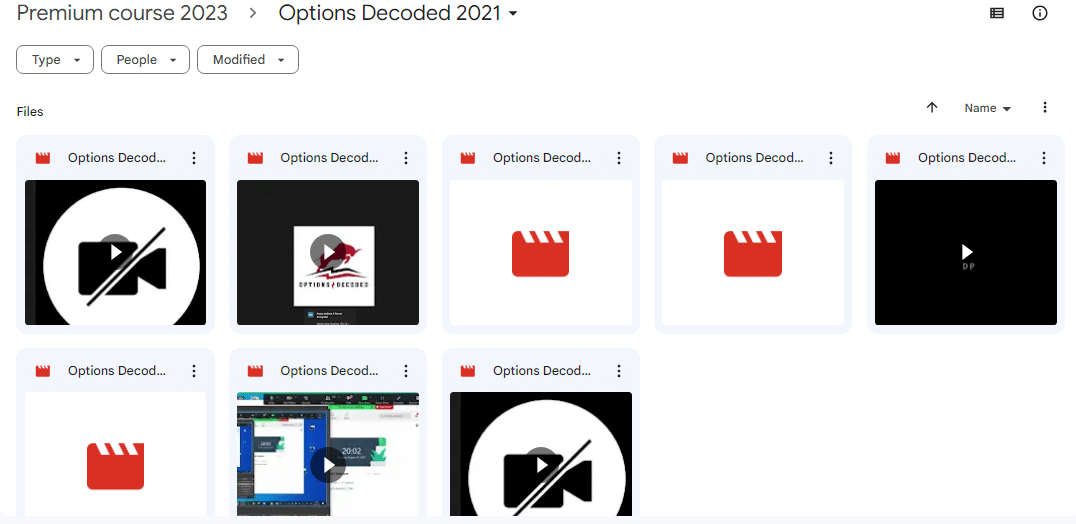Open the Premium course 2023 breadcrumb

[x=122, y=13]
